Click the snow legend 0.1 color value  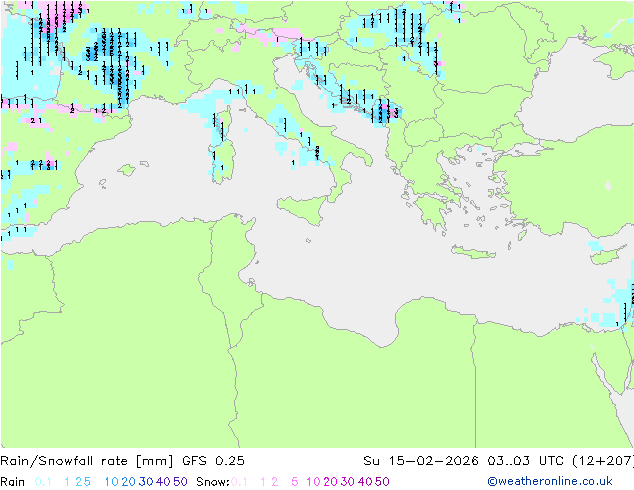click(x=239, y=482)
